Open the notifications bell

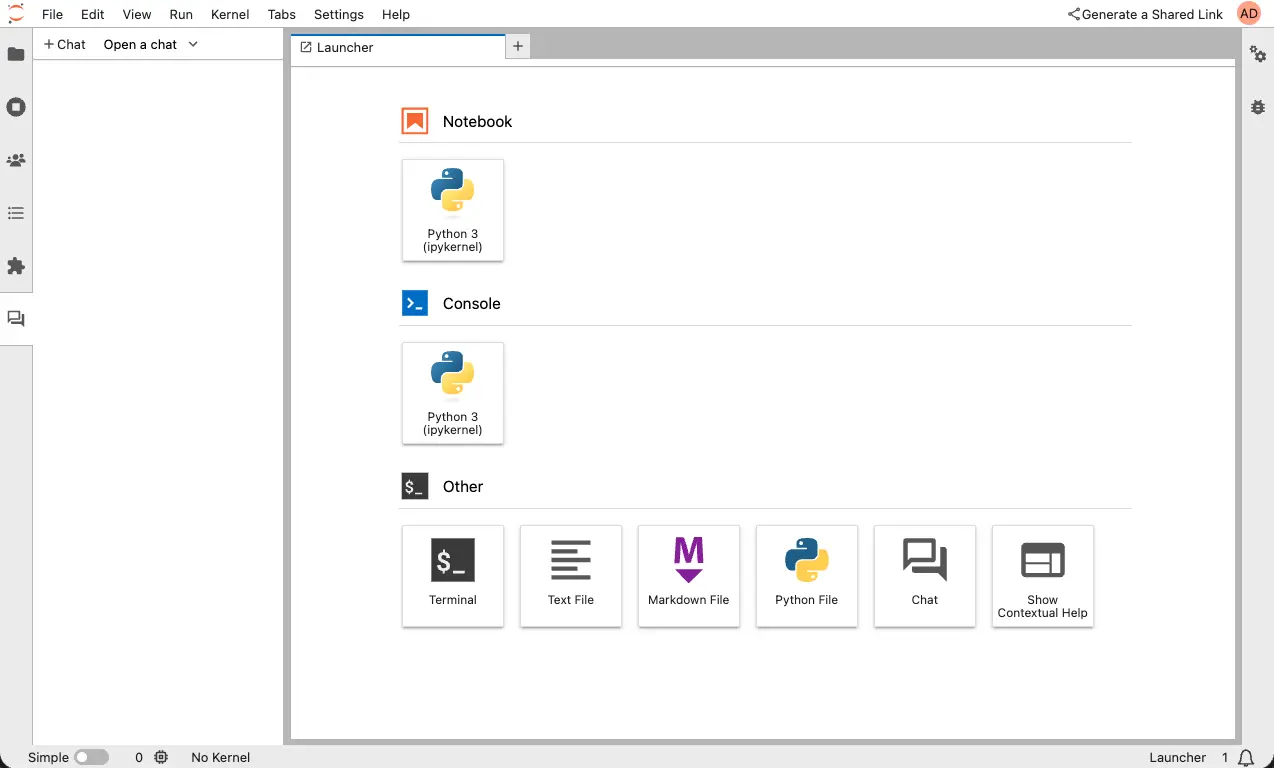[x=1245, y=757]
